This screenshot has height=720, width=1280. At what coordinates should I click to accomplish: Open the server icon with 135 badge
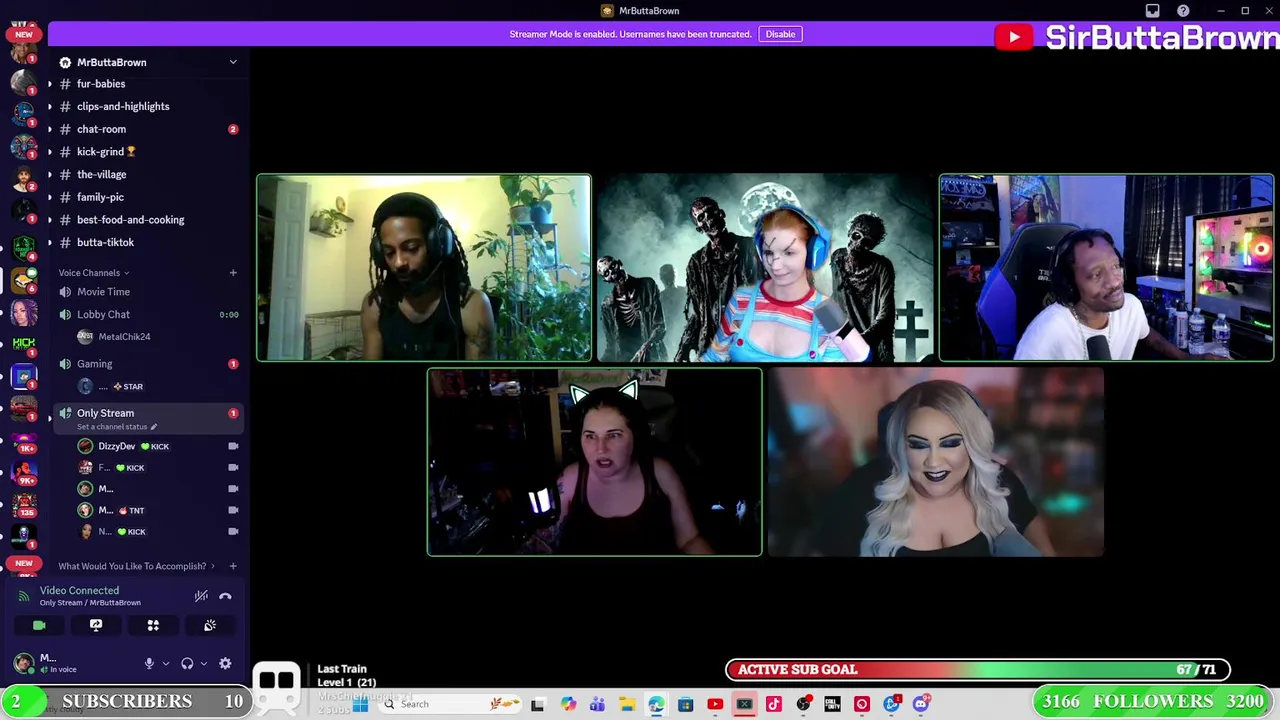click(24, 504)
